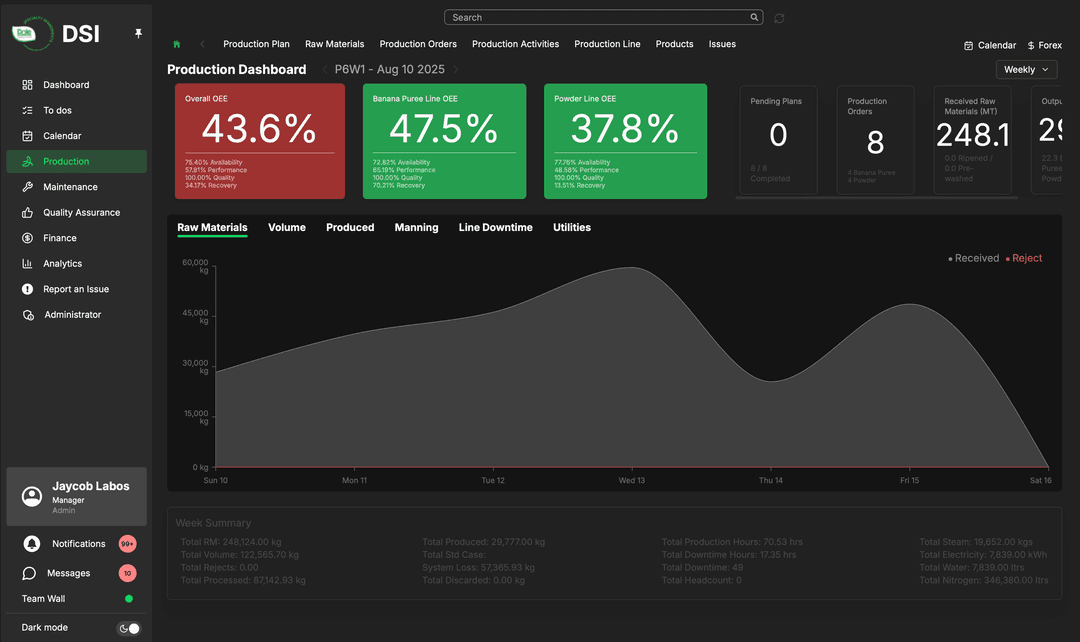Open Messages chat bubble icon

point(30,574)
